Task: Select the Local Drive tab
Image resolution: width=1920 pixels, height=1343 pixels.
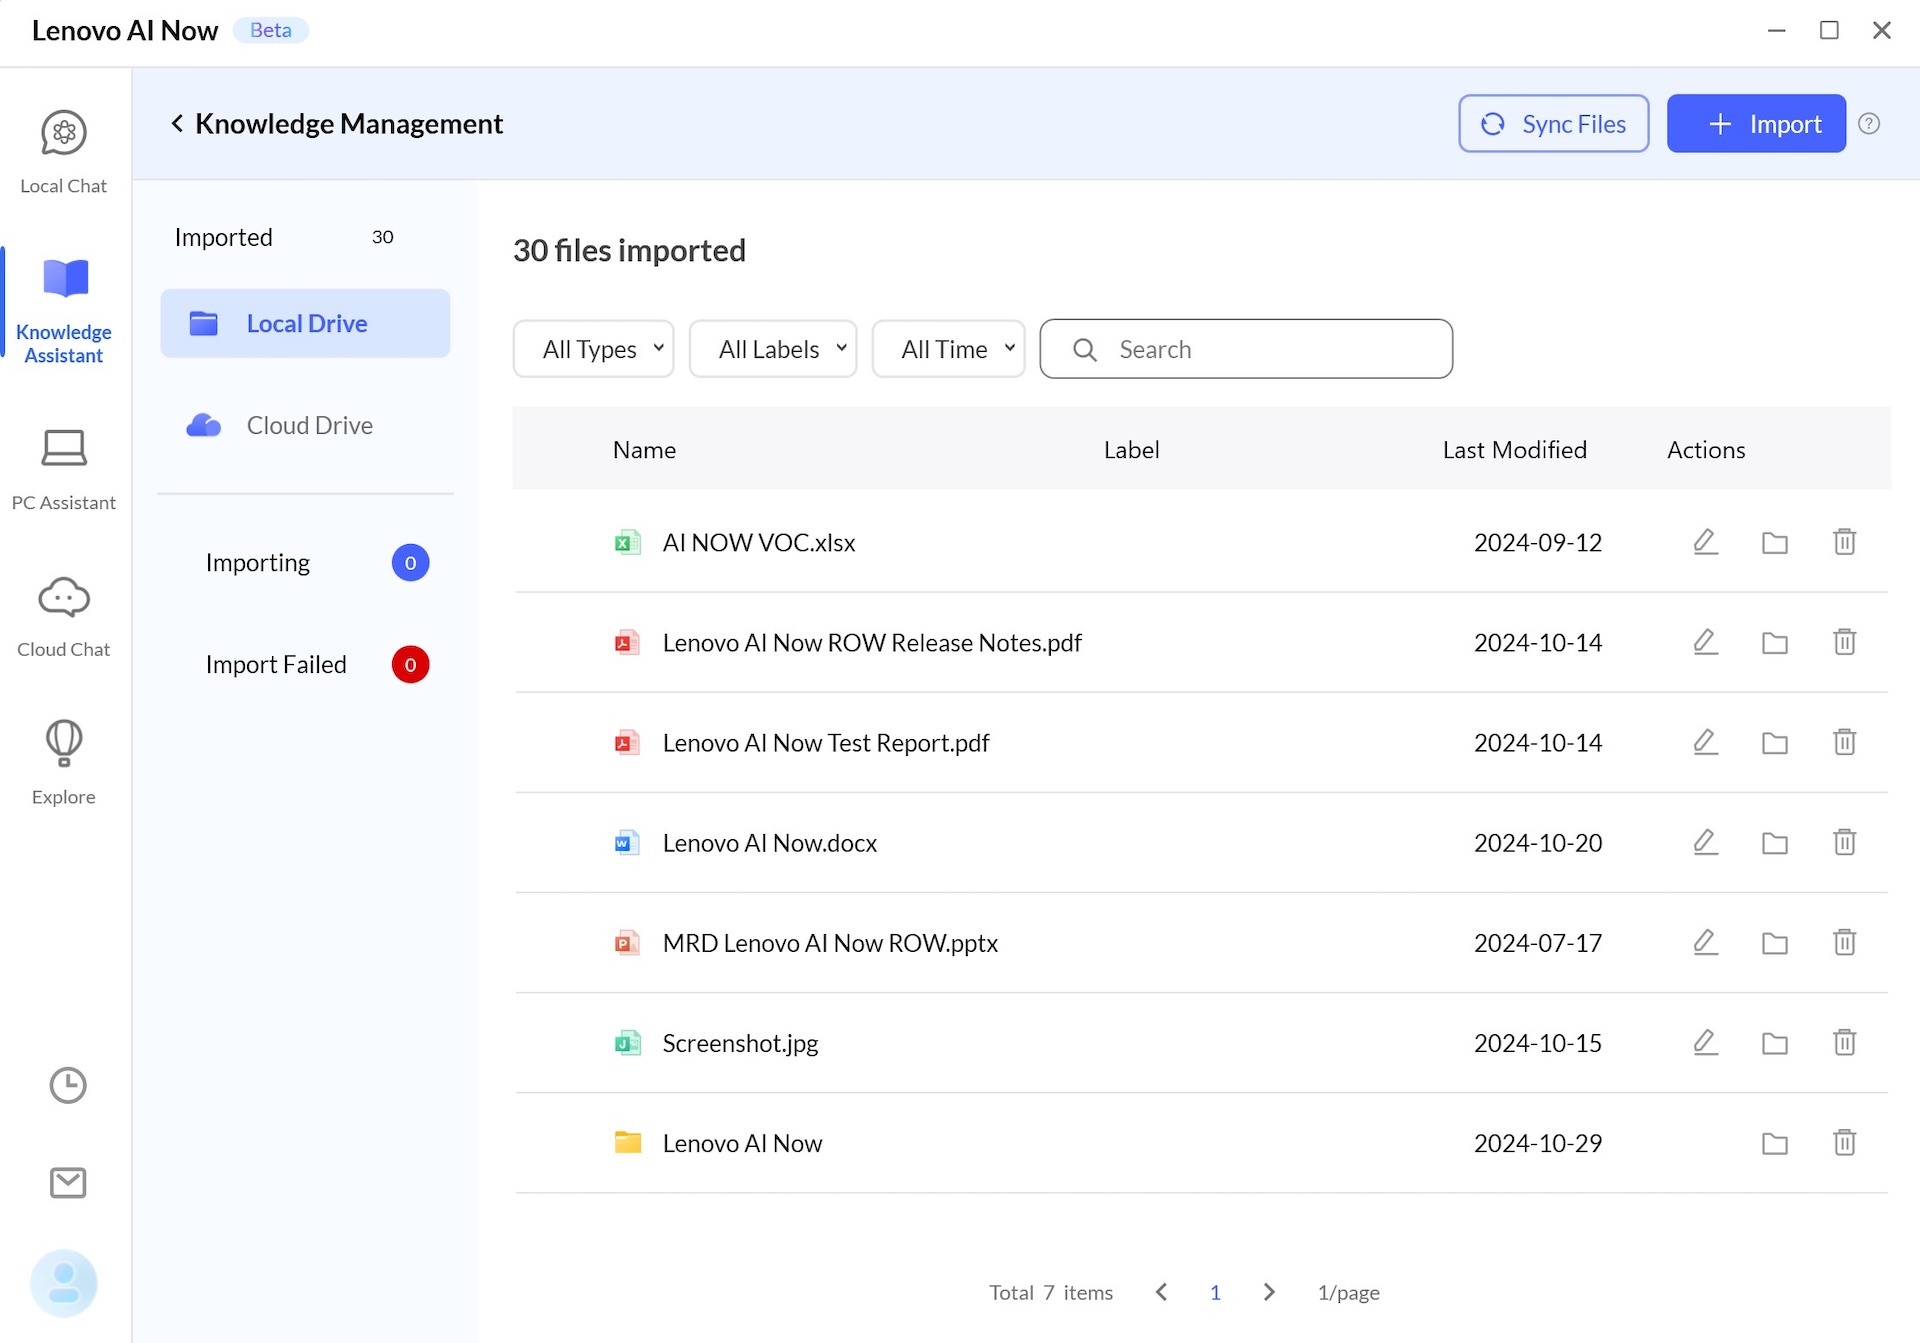Action: tap(305, 323)
